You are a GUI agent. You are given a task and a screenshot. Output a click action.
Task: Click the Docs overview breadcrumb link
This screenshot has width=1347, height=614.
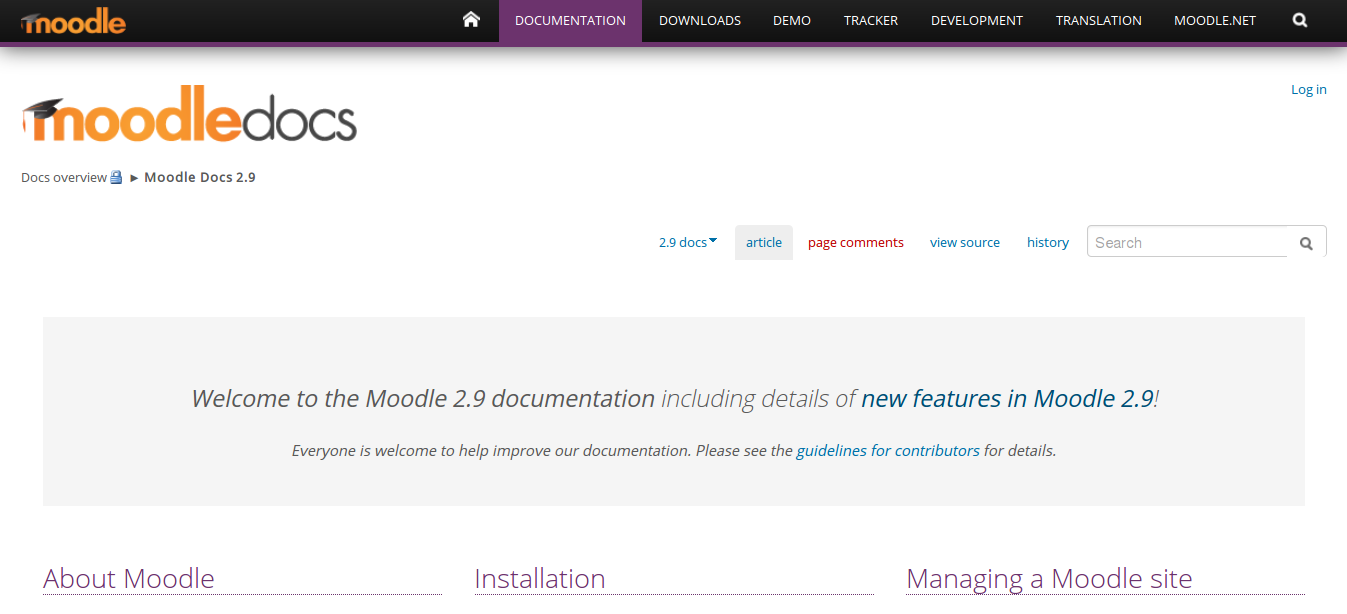click(x=64, y=177)
